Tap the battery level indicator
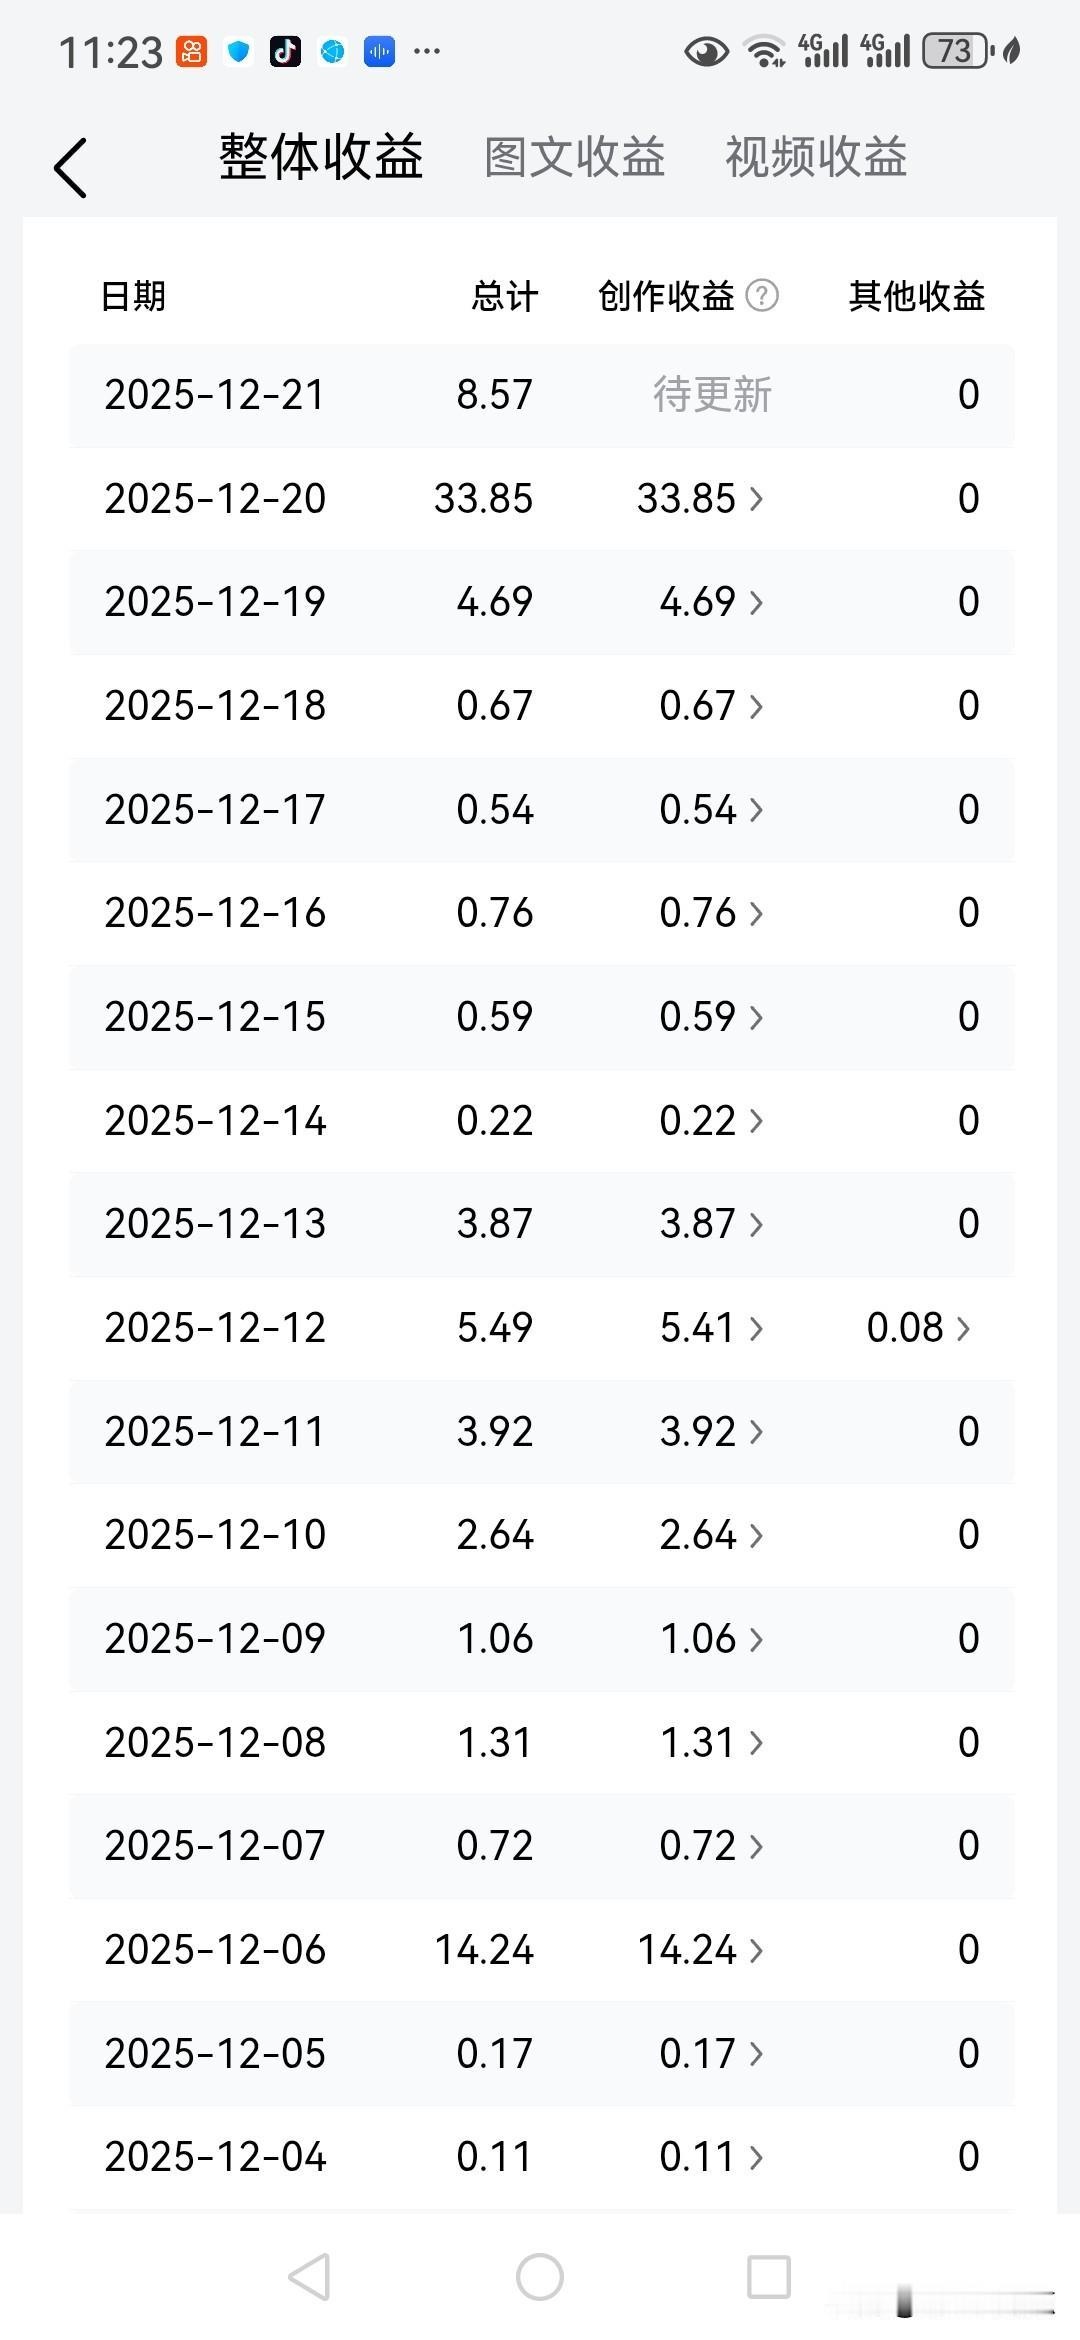 coord(957,51)
